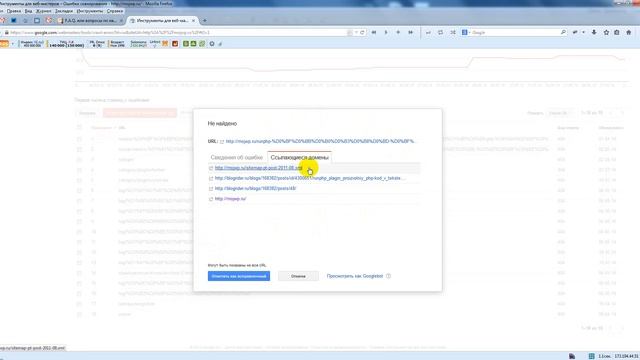Open the last http://mojwp.ru/ link in the list
Image resolution: width=640 pixels, height=360 pixels.
coord(230,199)
